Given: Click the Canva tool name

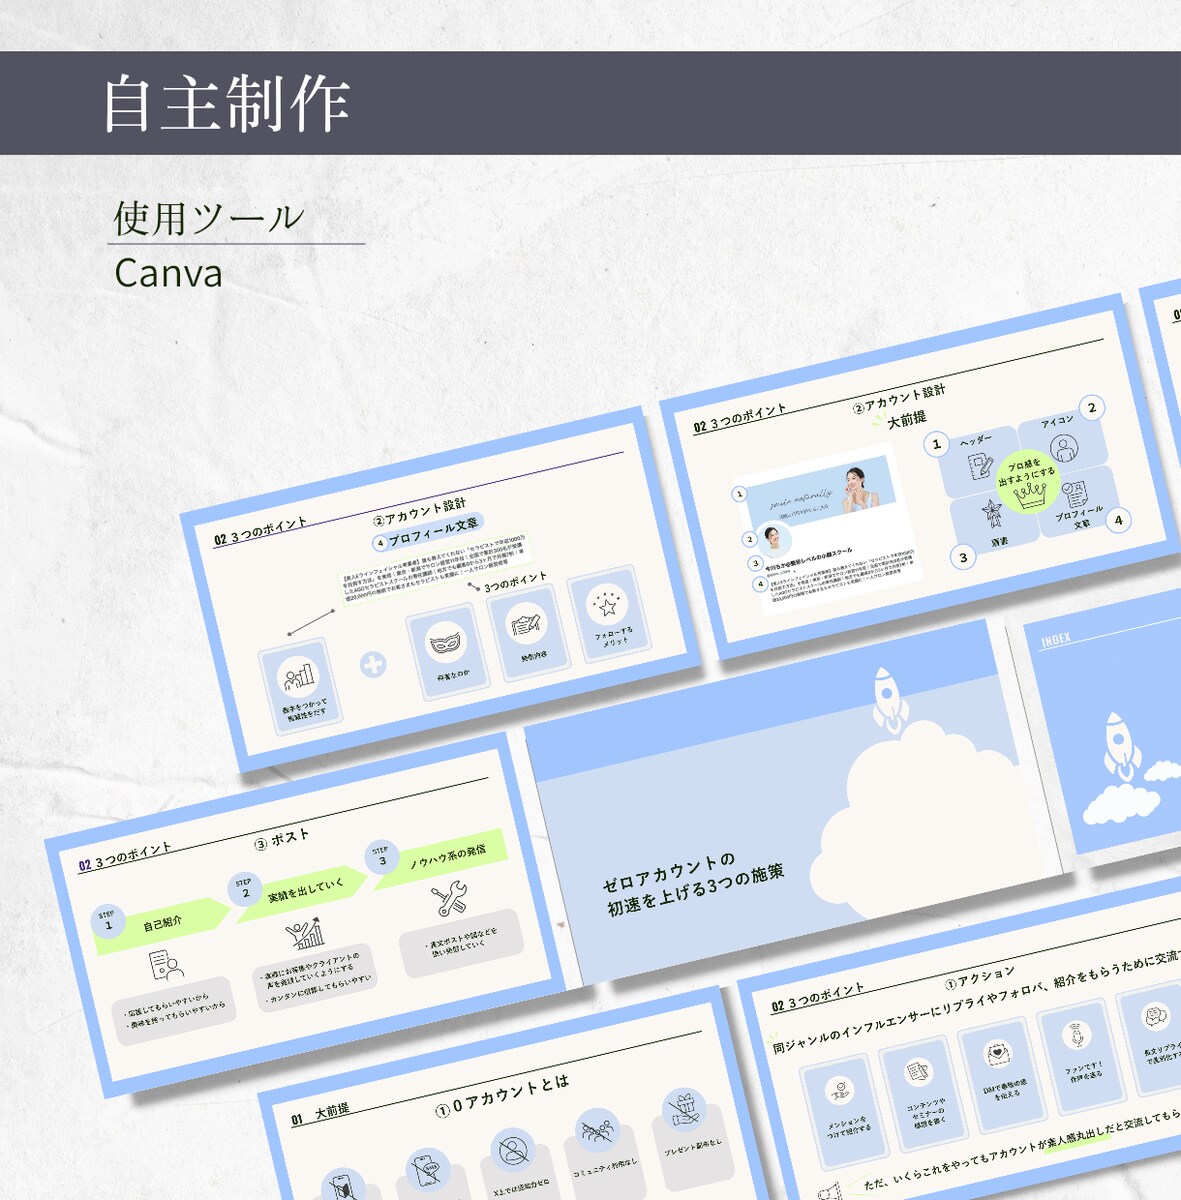Looking at the screenshot, I should pyautogui.click(x=168, y=272).
